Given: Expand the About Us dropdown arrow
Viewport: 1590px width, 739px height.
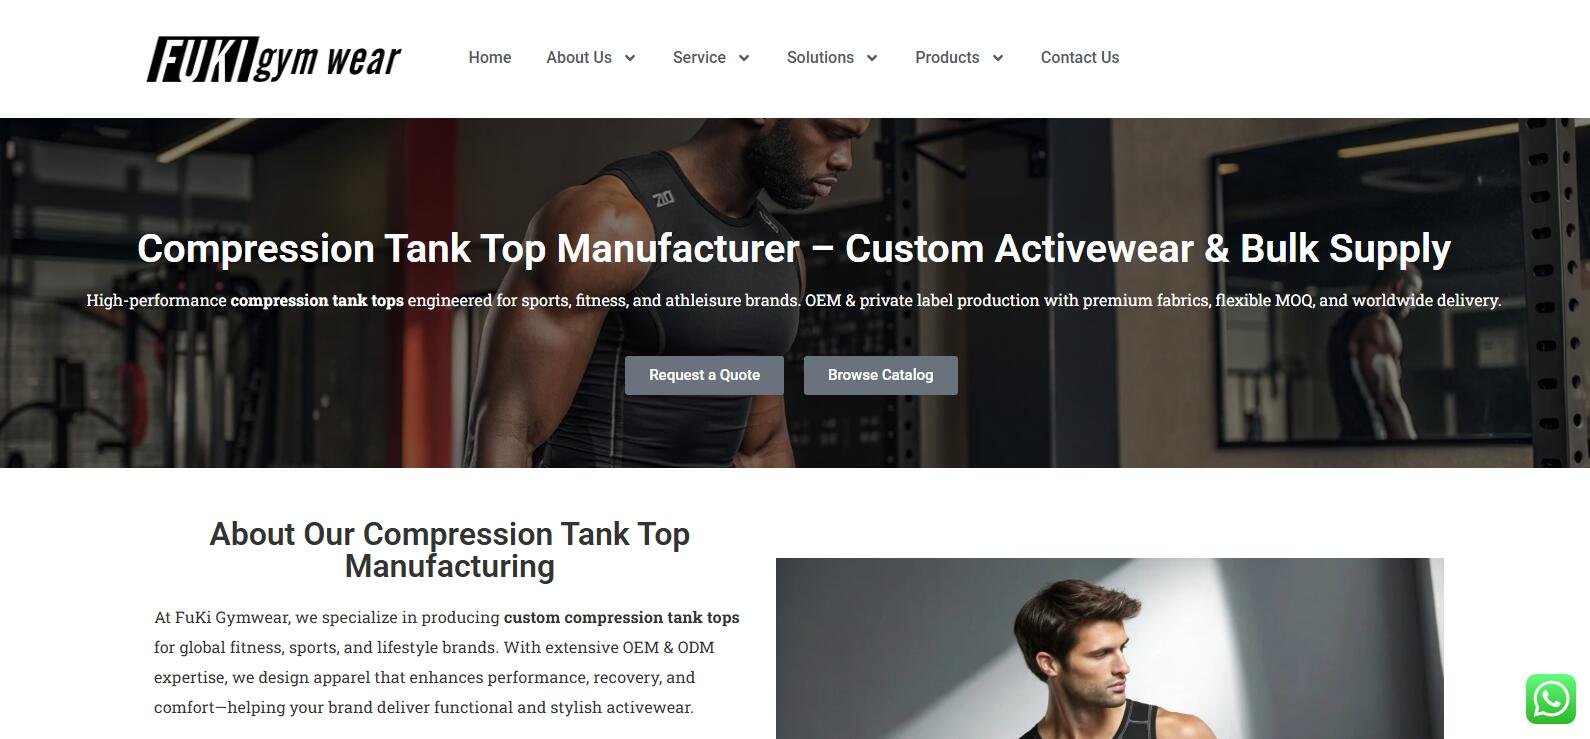Looking at the screenshot, I should [630, 58].
